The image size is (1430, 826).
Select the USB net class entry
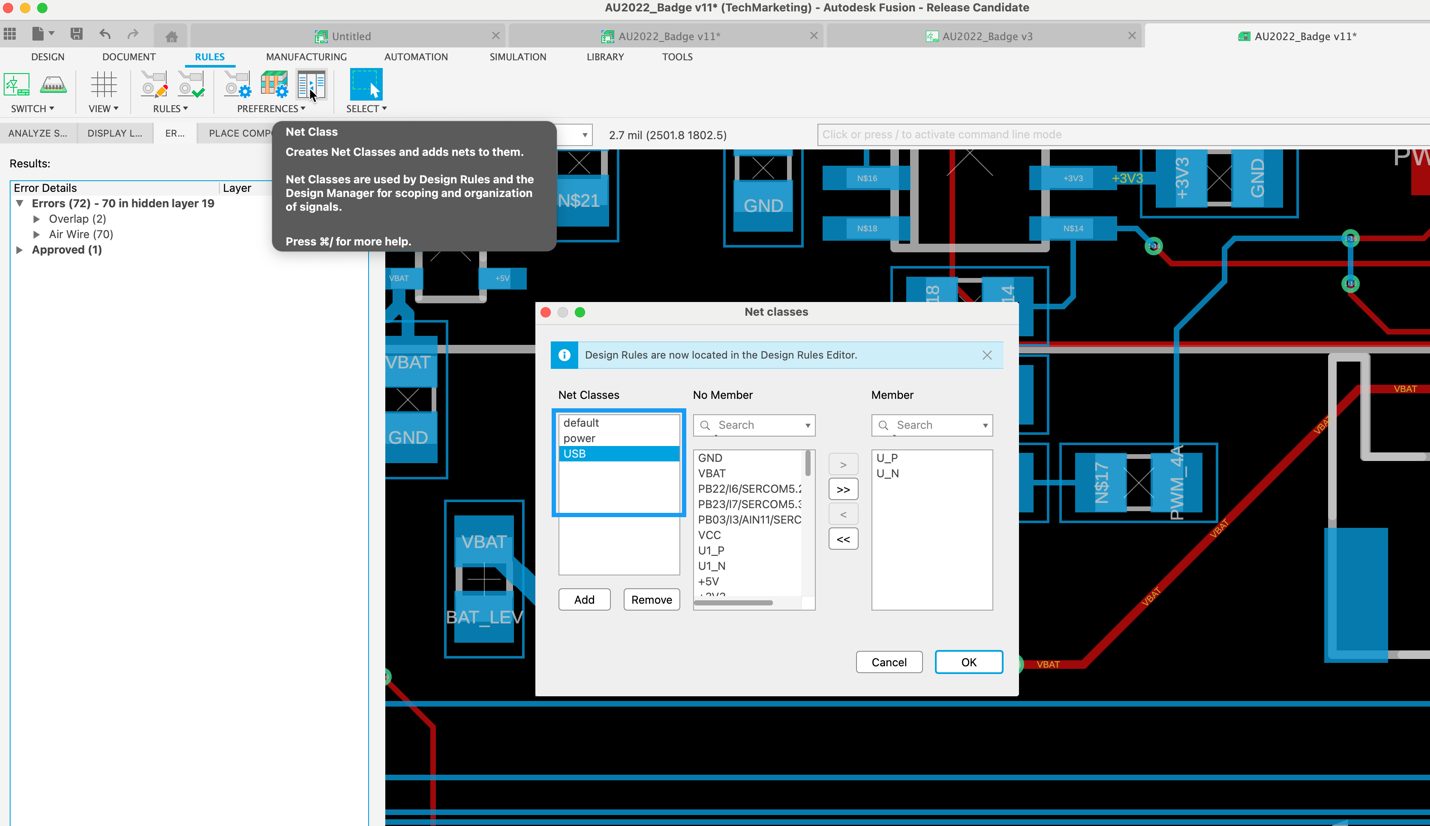click(x=618, y=453)
